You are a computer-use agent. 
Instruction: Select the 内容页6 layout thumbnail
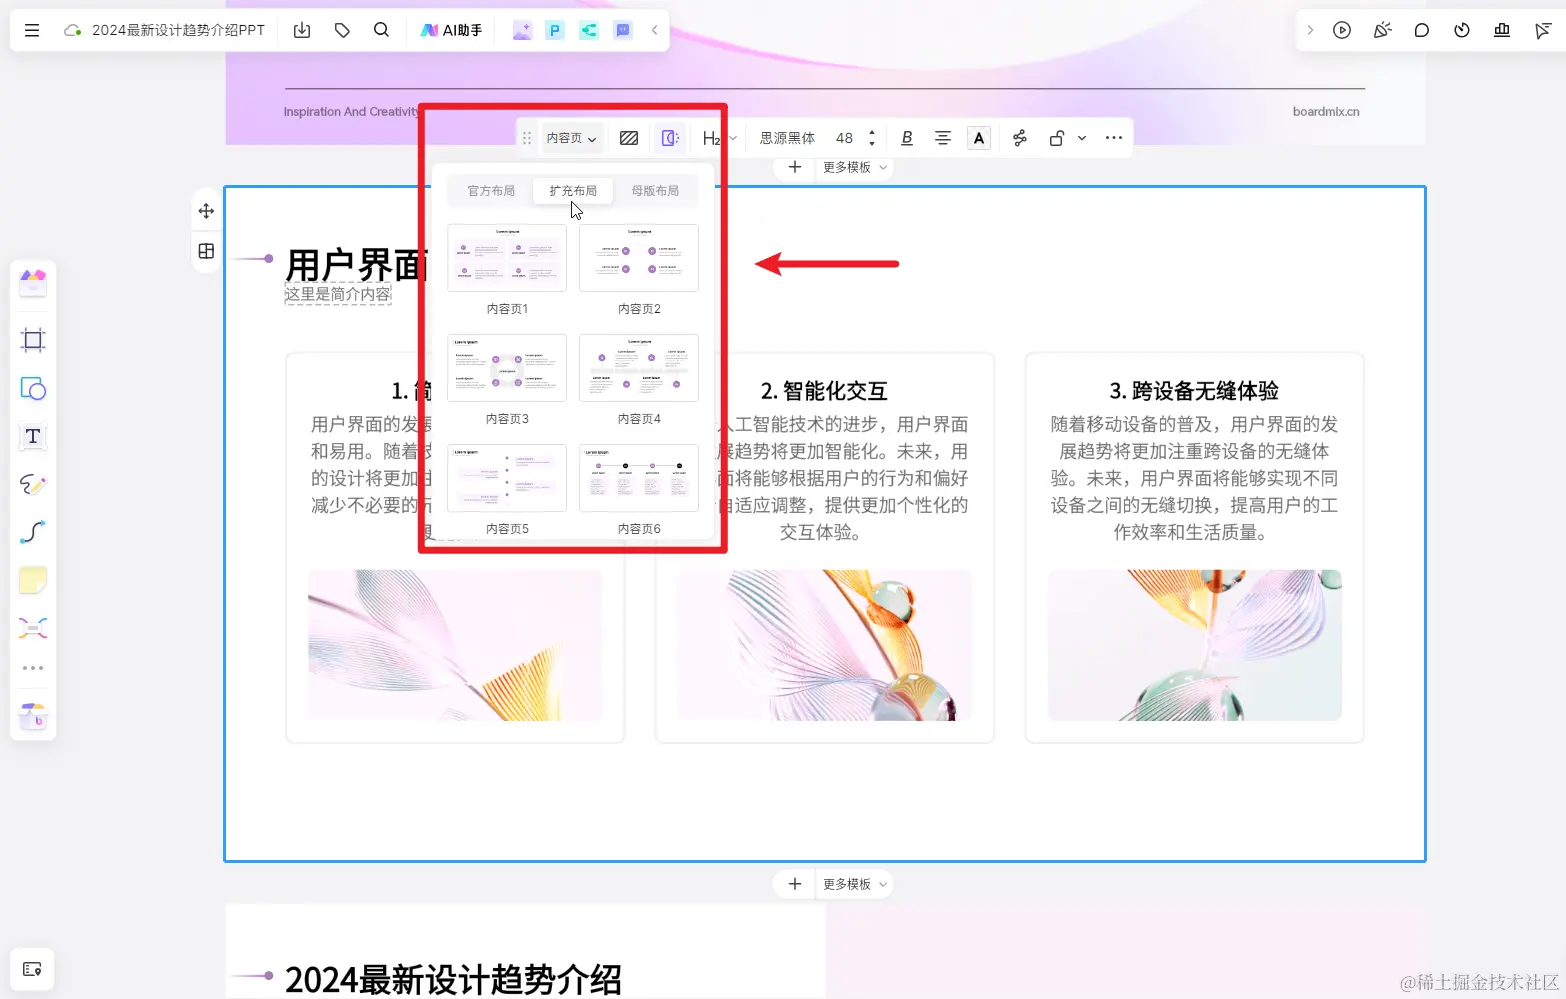[x=639, y=478]
